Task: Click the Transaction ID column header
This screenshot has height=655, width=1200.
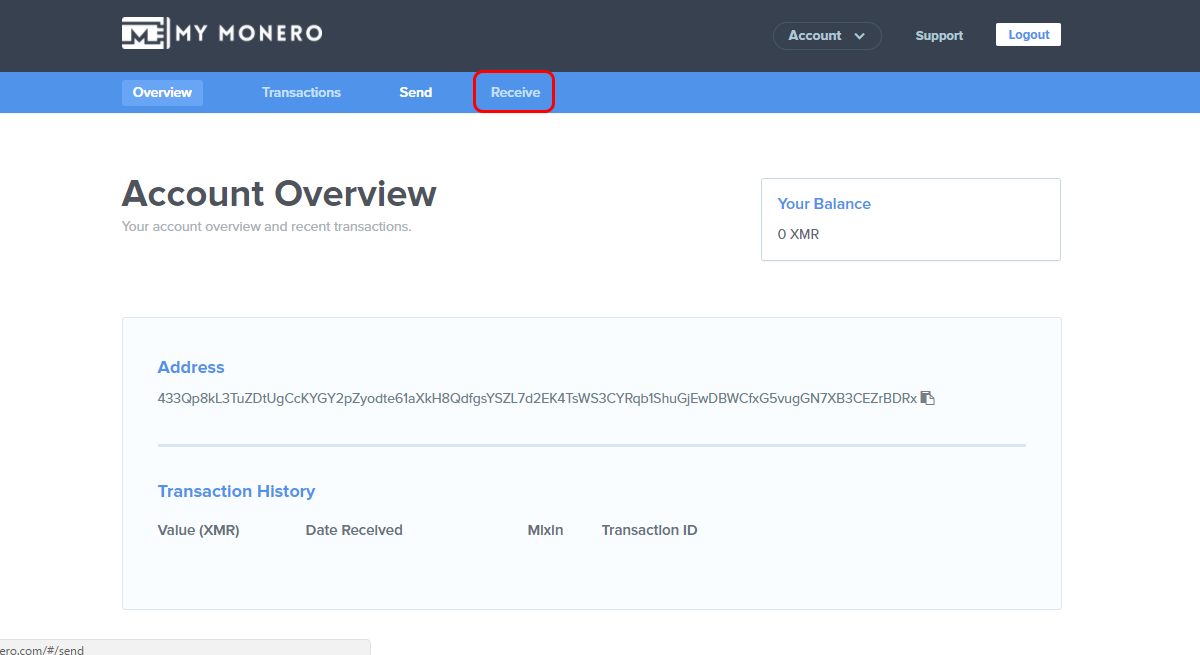Action: 649,531
